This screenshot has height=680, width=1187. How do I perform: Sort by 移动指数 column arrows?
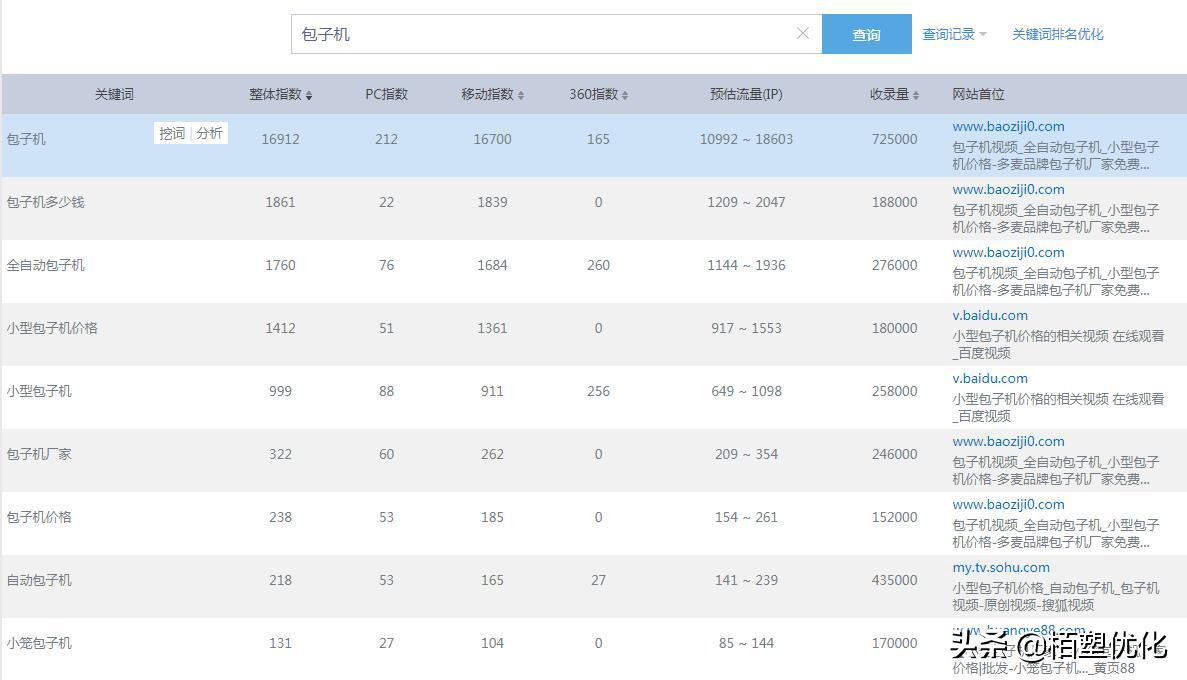pos(521,95)
